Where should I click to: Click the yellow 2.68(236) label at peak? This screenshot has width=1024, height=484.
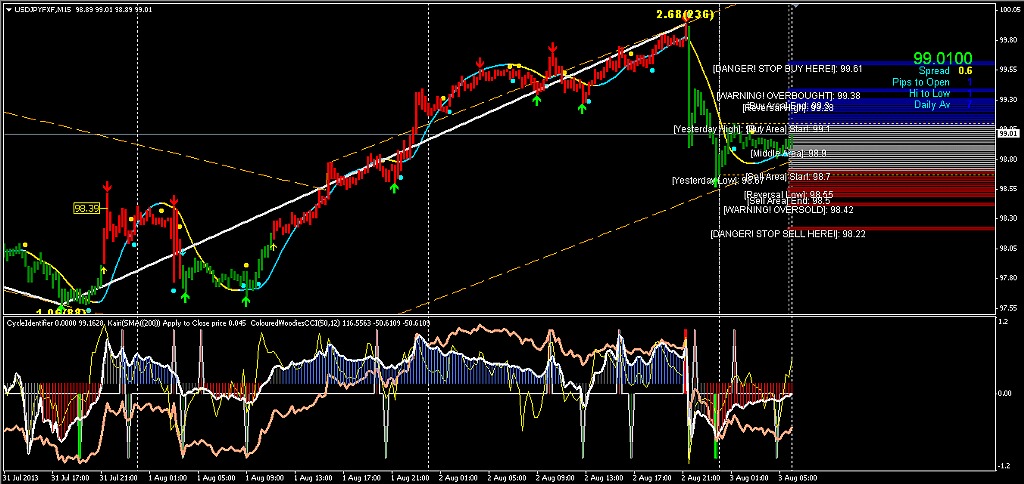coord(685,14)
